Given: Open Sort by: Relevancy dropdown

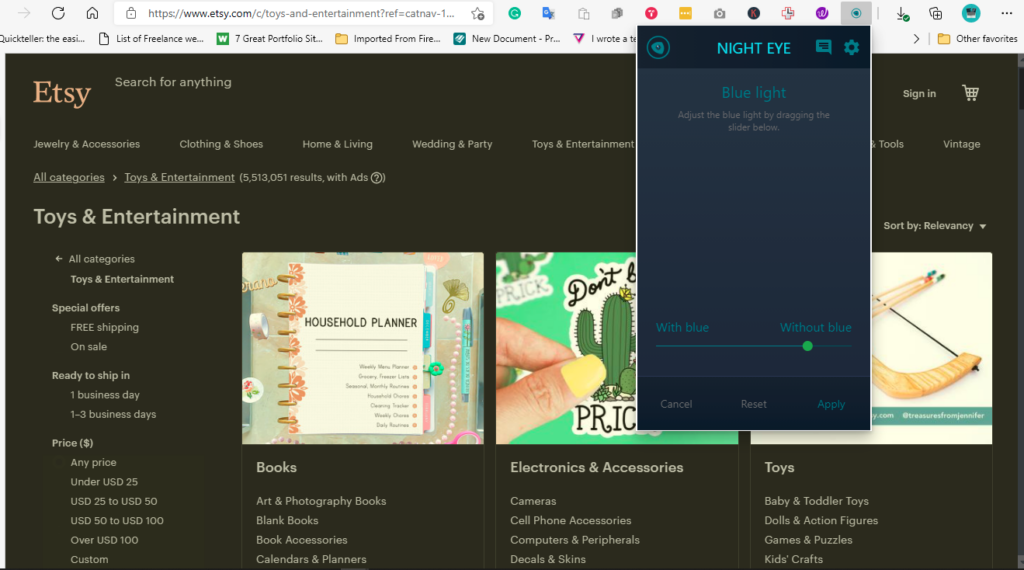Looking at the screenshot, I should pyautogui.click(x=935, y=226).
